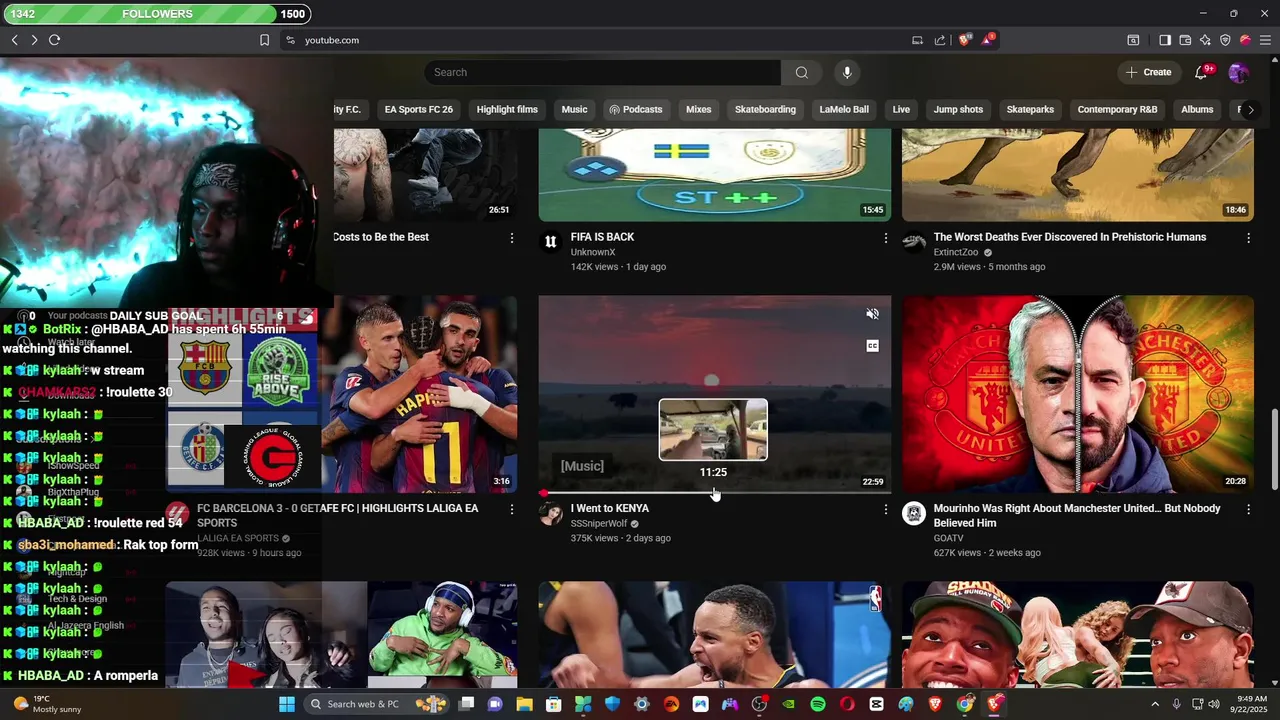
Task: Select the Contemporary R&B chip
Action: click(x=1117, y=110)
